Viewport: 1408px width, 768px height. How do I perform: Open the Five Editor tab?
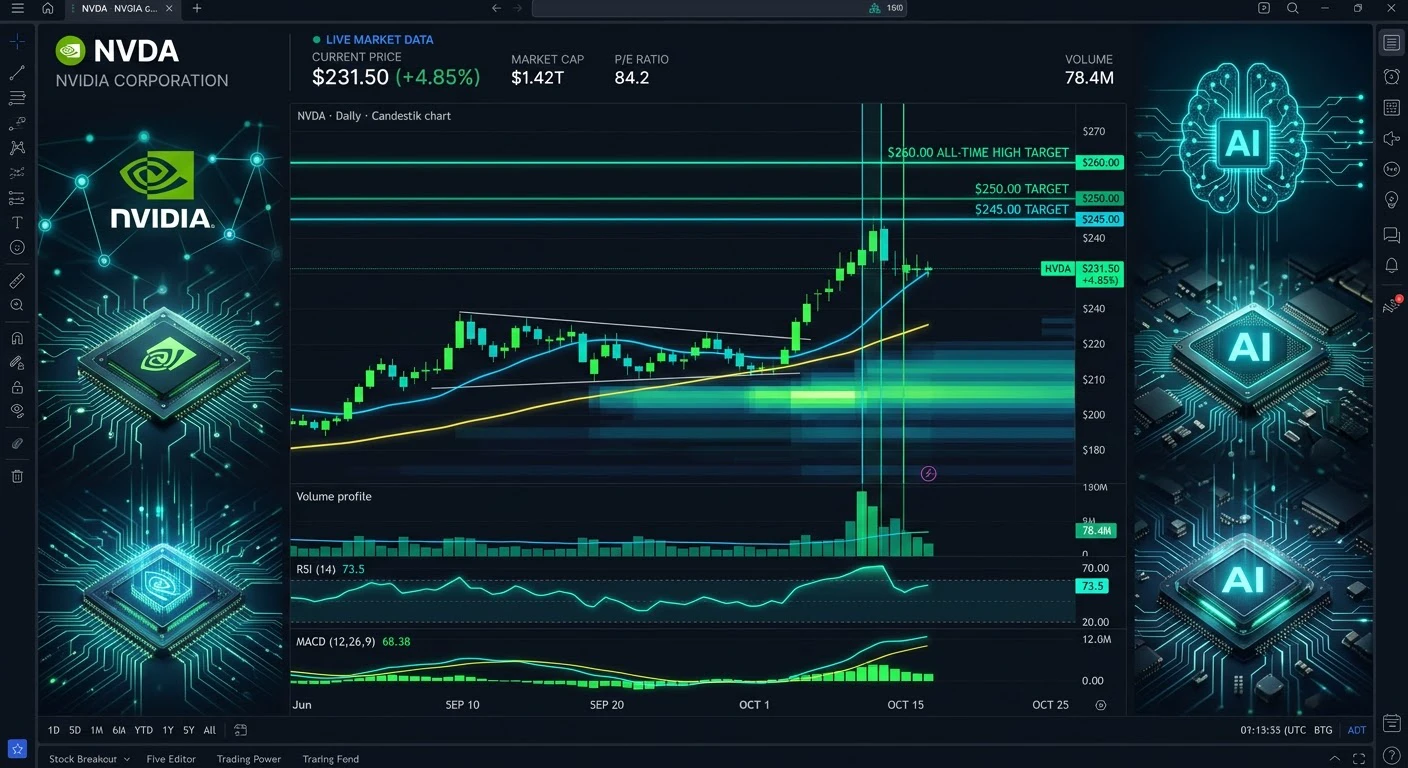(171, 759)
